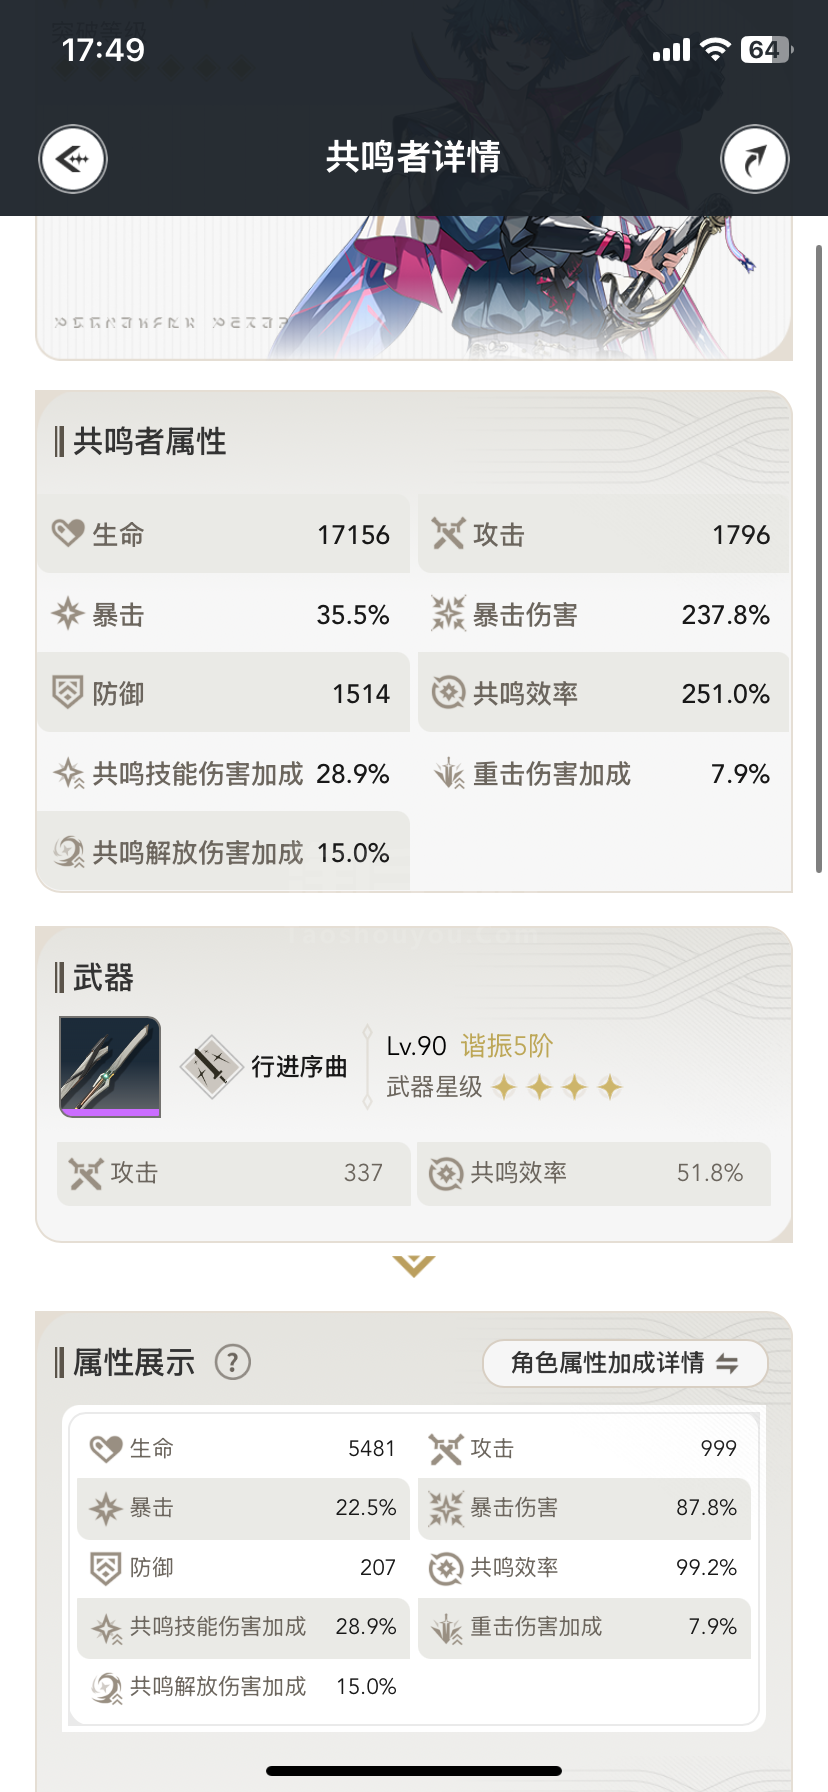Screen dimensions: 828x1792
Task: Tap the back arrow button
Action: click(x=73, y=159)
